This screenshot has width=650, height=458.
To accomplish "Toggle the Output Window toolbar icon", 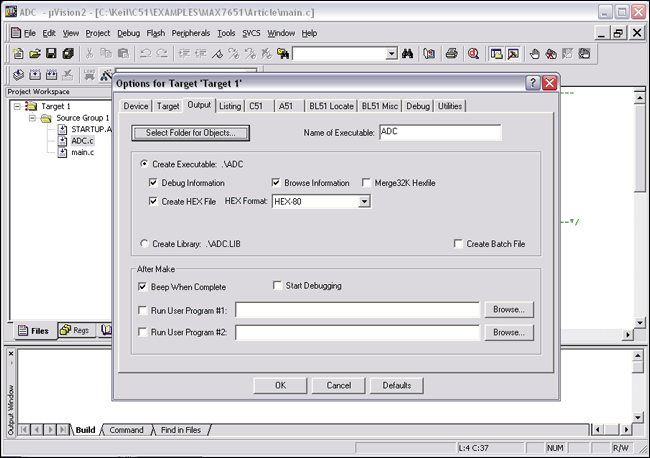I will click(513, 54).
